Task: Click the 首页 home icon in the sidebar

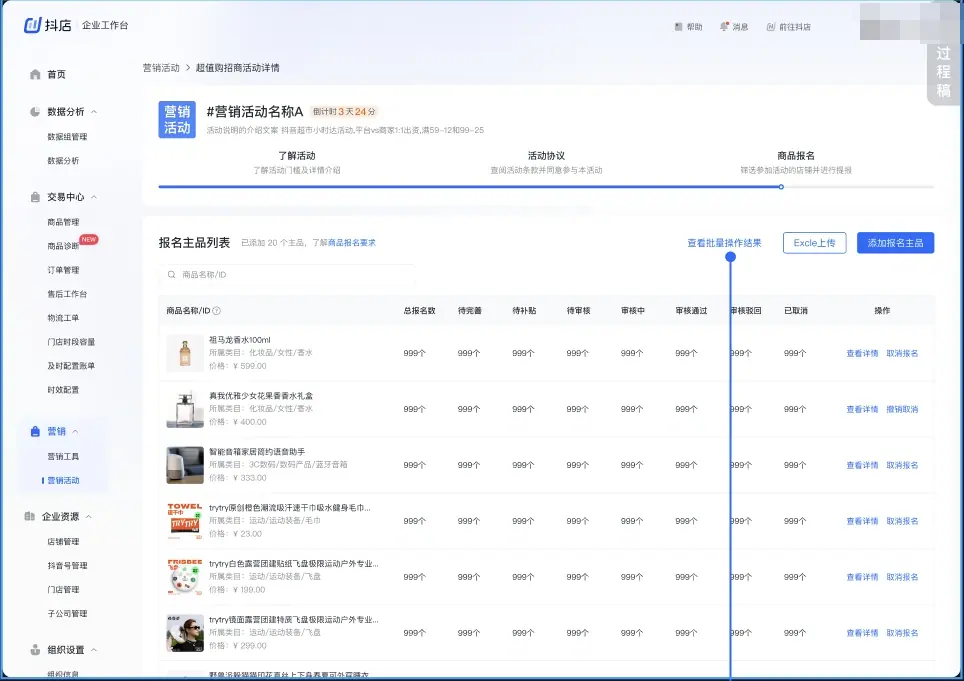Action: tap(35, 74)
